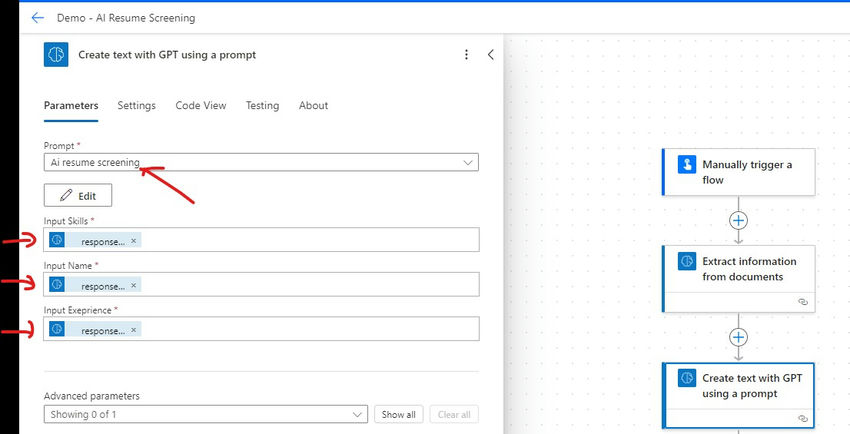Image resolution: width=850 pixels, height=434 pixels.
Task: Click the pencil icon on Edit button
Action: coord(66,196)
